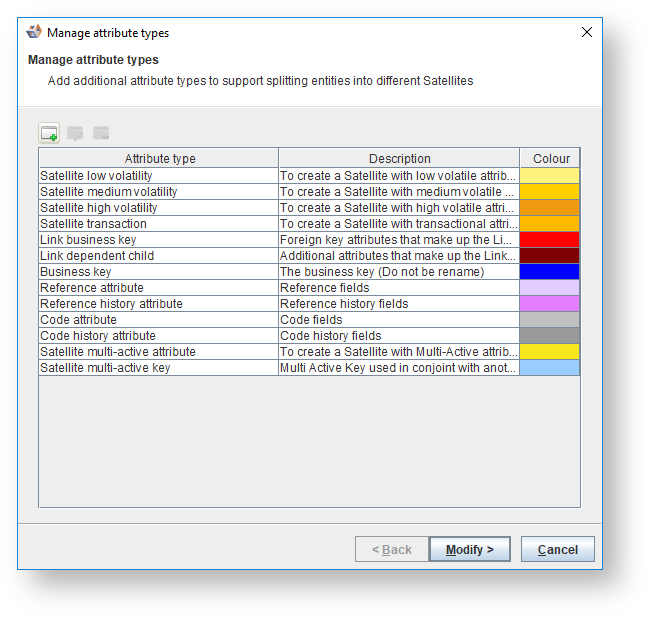The width and height of the screenshot is (651, 618).
Task: Close the Manage attribute types dialog
Action: (x=587, y=32)
